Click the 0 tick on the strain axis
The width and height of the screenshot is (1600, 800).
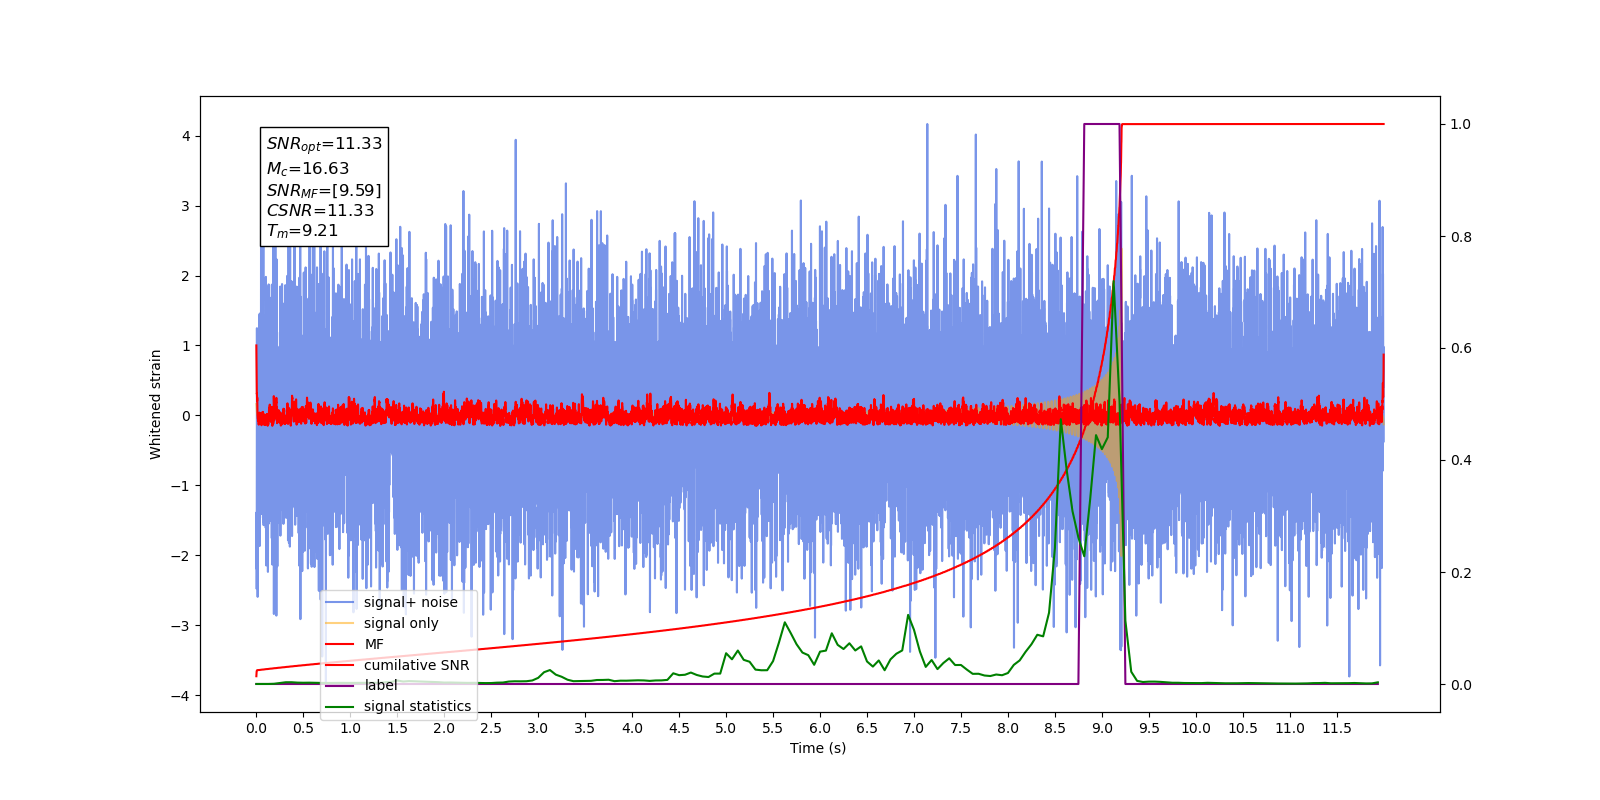pos(186,416)
